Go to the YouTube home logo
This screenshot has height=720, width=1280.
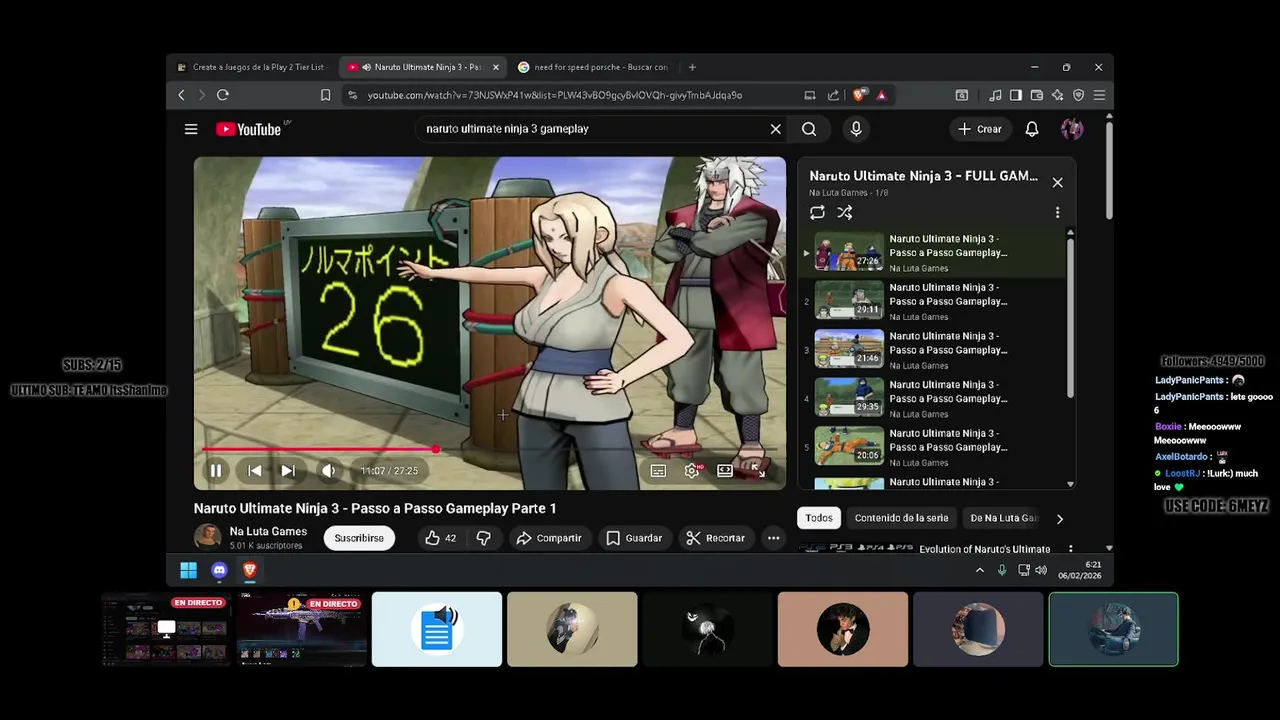tap(248, 129)
